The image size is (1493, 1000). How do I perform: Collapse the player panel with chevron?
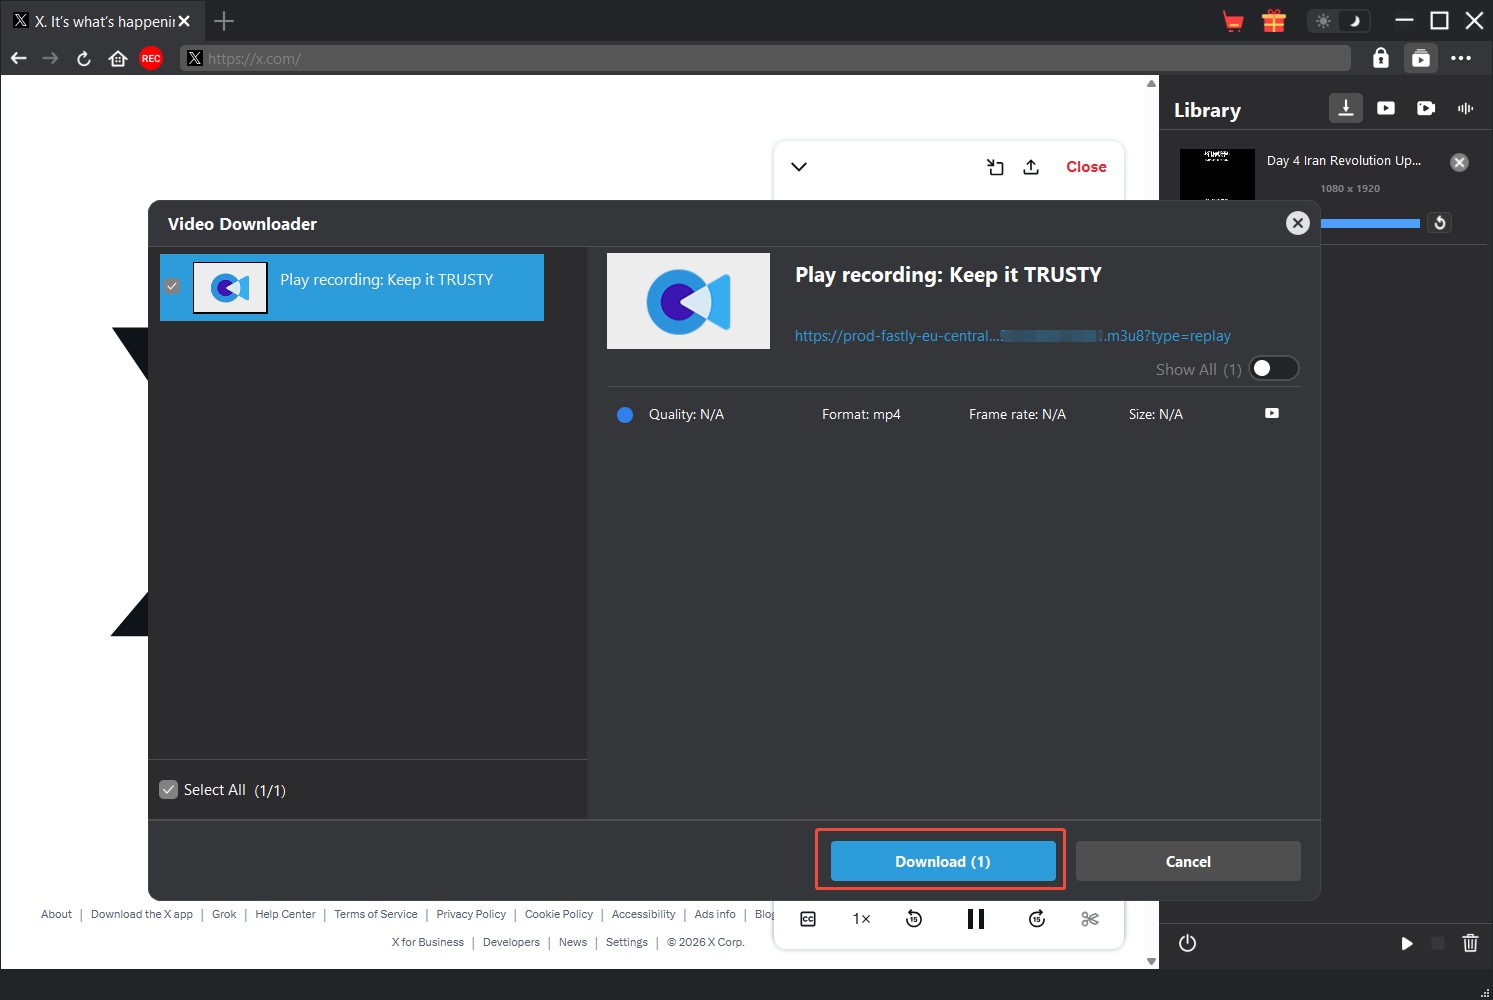click(x=799, y=167)
